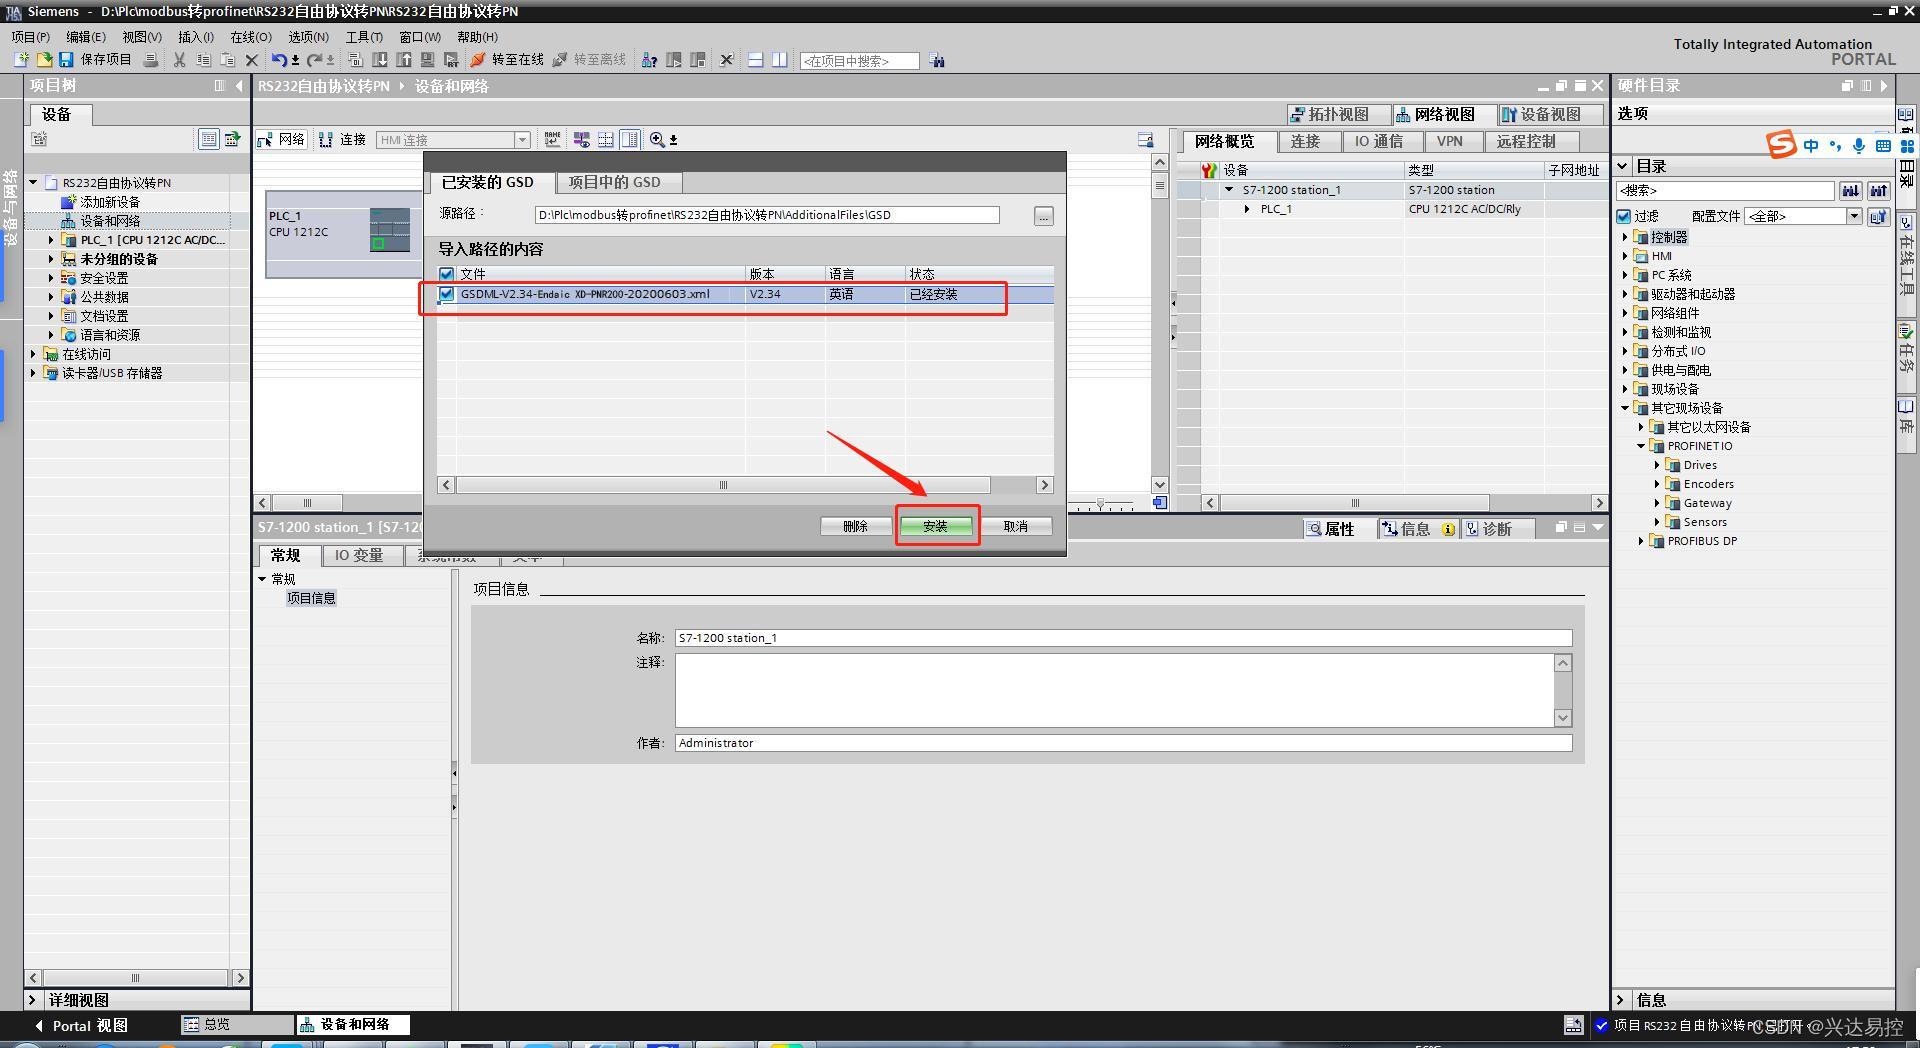
Task: Click the search-in-project binoculars icon
Action: pyautogui.click(x=937, y=61)
